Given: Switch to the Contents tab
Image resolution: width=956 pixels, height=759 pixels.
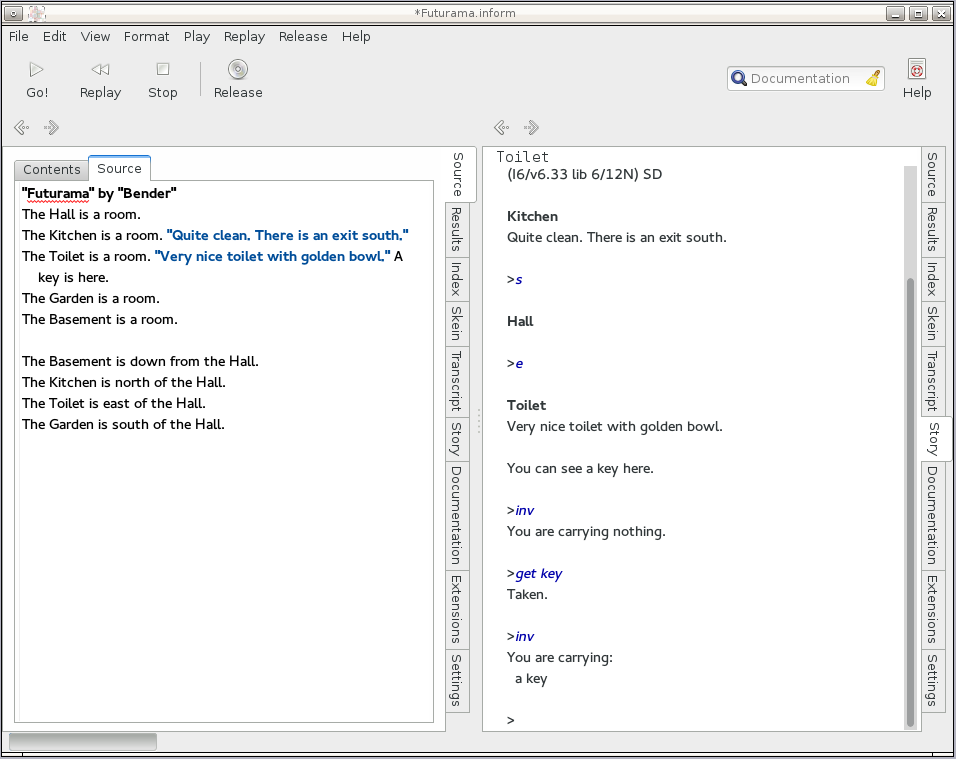Looking at the screenshot, I should 52,170.
